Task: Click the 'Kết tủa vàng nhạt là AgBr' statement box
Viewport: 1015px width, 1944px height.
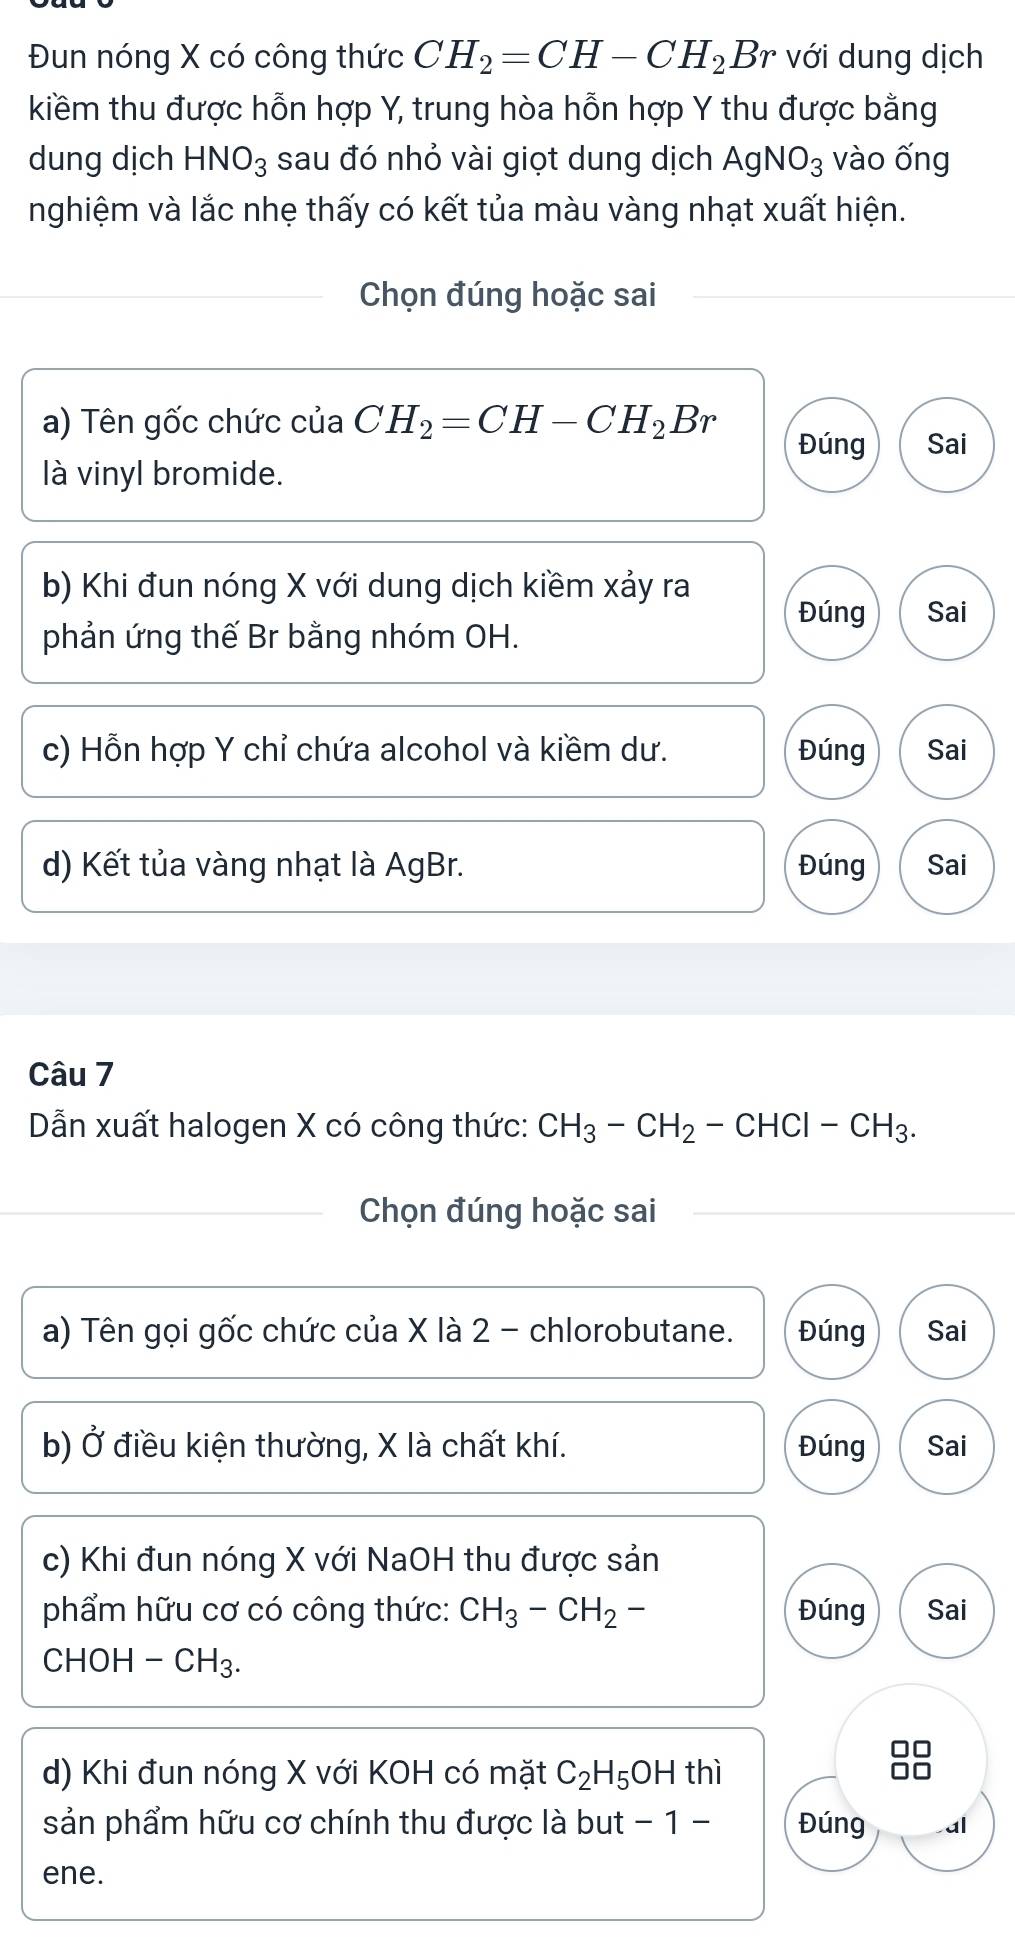Action: [393, 866]
